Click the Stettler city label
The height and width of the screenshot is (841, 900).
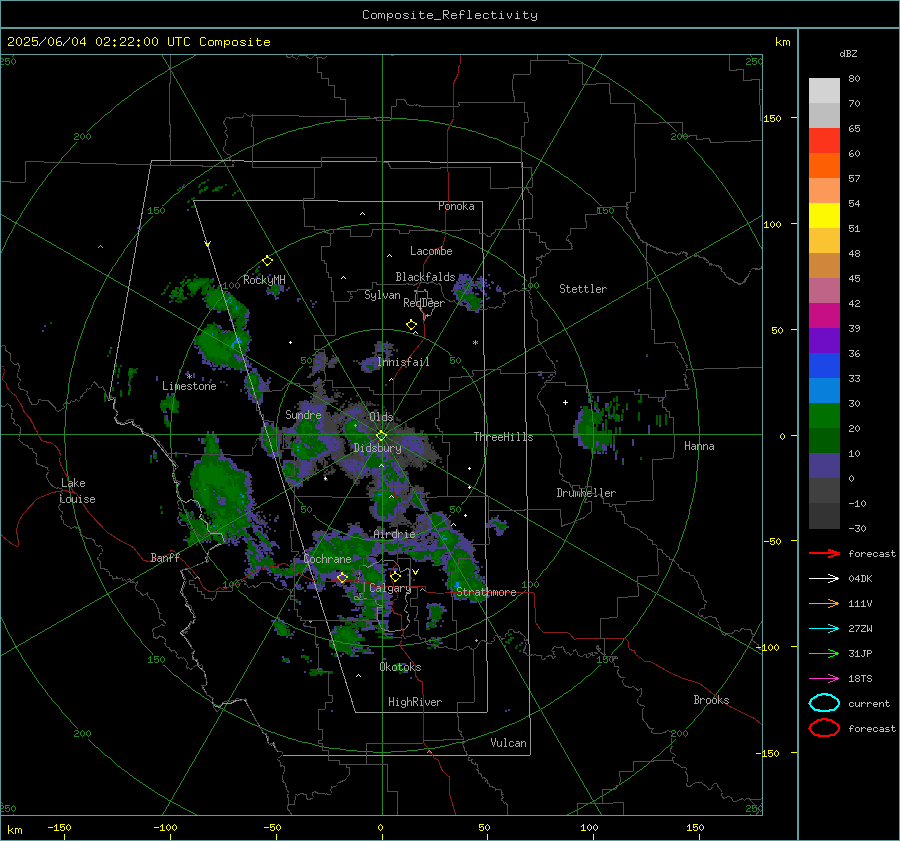pos(583,289)
